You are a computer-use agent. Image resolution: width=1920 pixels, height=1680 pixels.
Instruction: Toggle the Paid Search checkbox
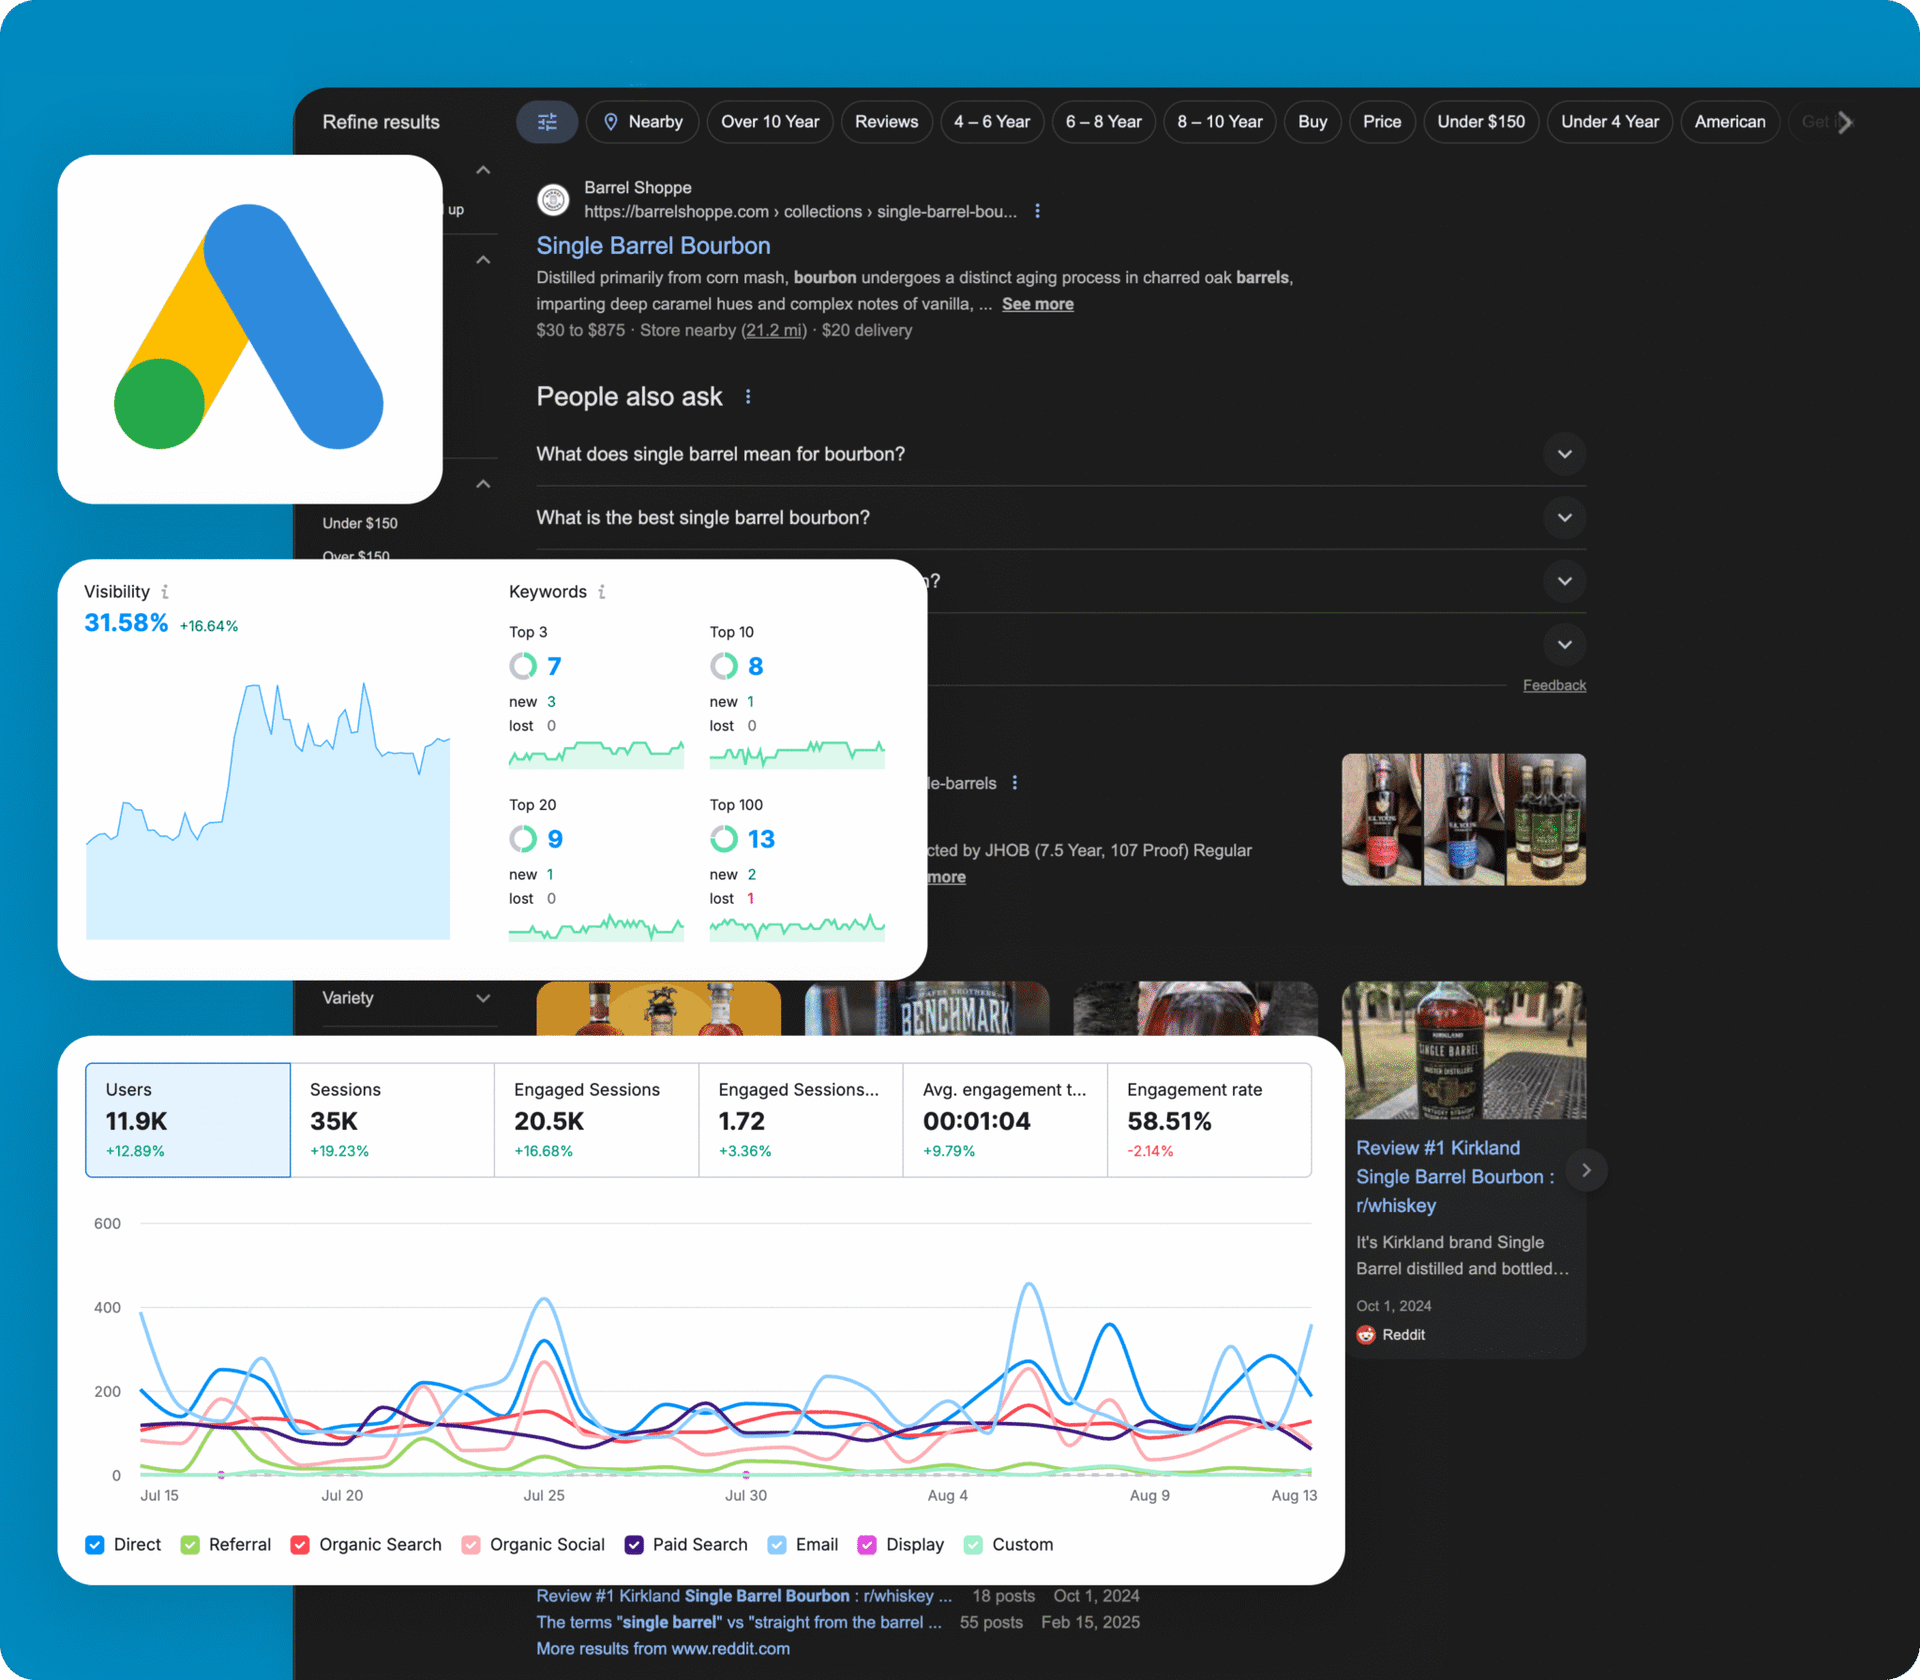[x=634, y=1545]
